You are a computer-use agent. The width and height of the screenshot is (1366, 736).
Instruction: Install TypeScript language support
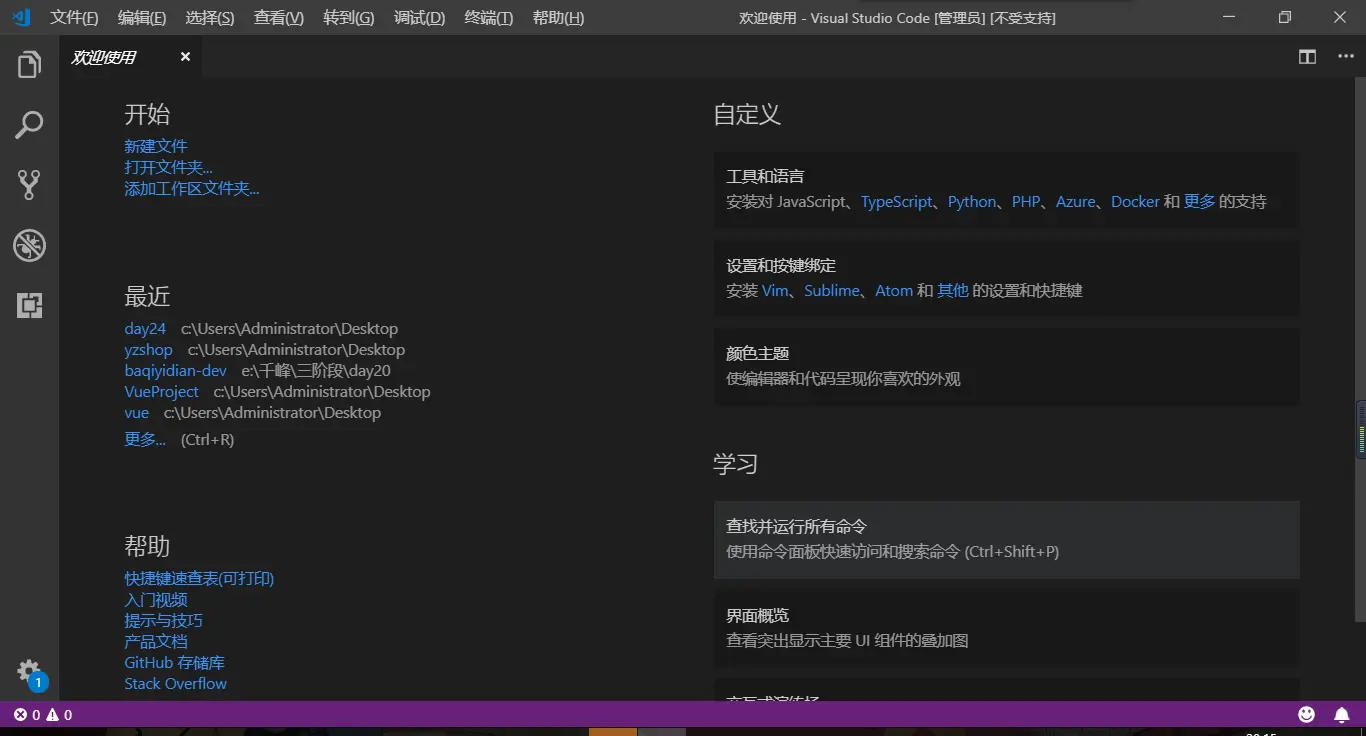(x=896, y=201)
